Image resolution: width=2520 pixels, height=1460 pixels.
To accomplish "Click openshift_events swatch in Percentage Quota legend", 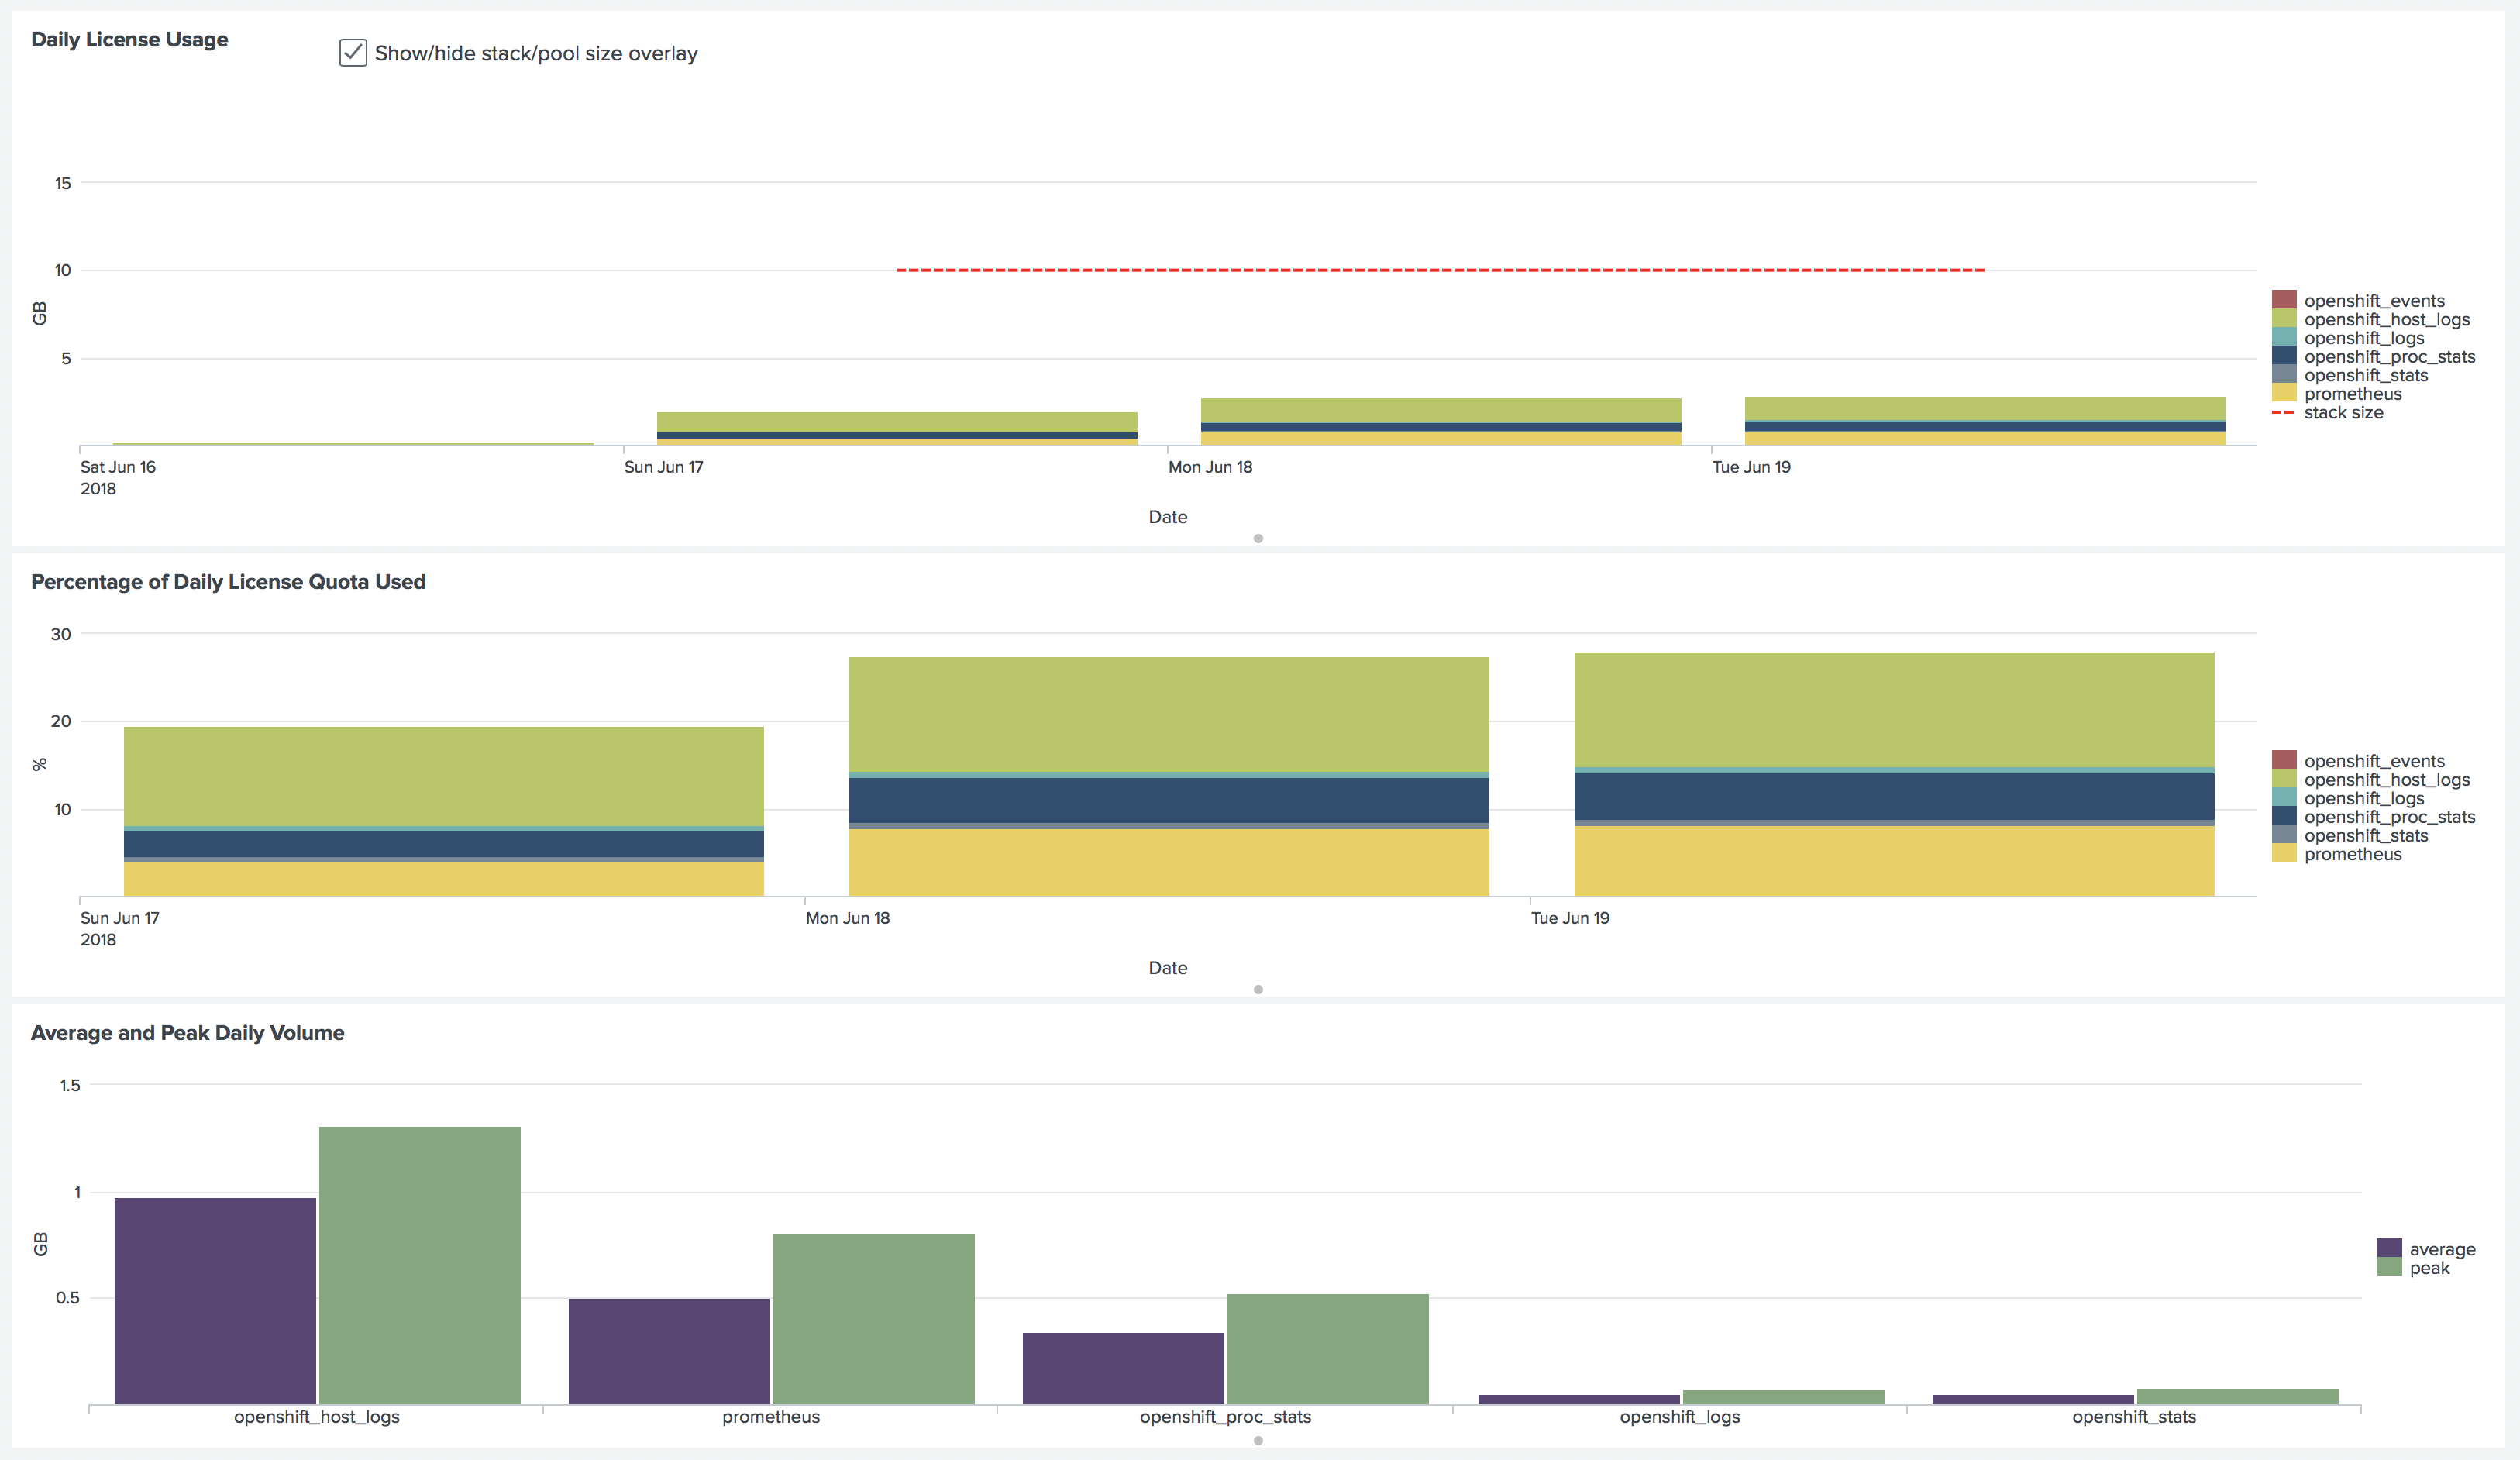I will click(2284, 760).
